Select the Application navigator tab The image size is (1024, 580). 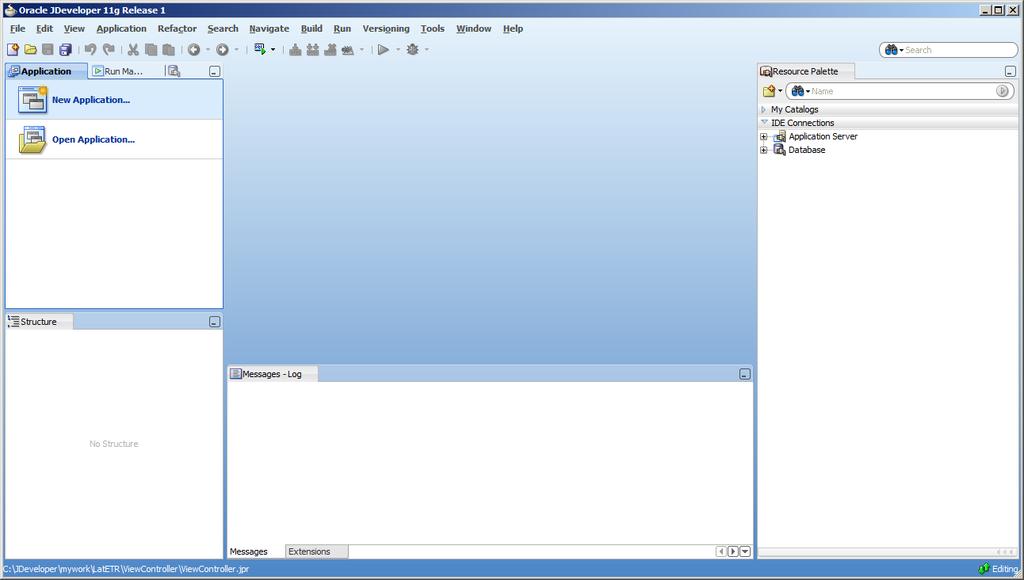(x=46, y=71)
